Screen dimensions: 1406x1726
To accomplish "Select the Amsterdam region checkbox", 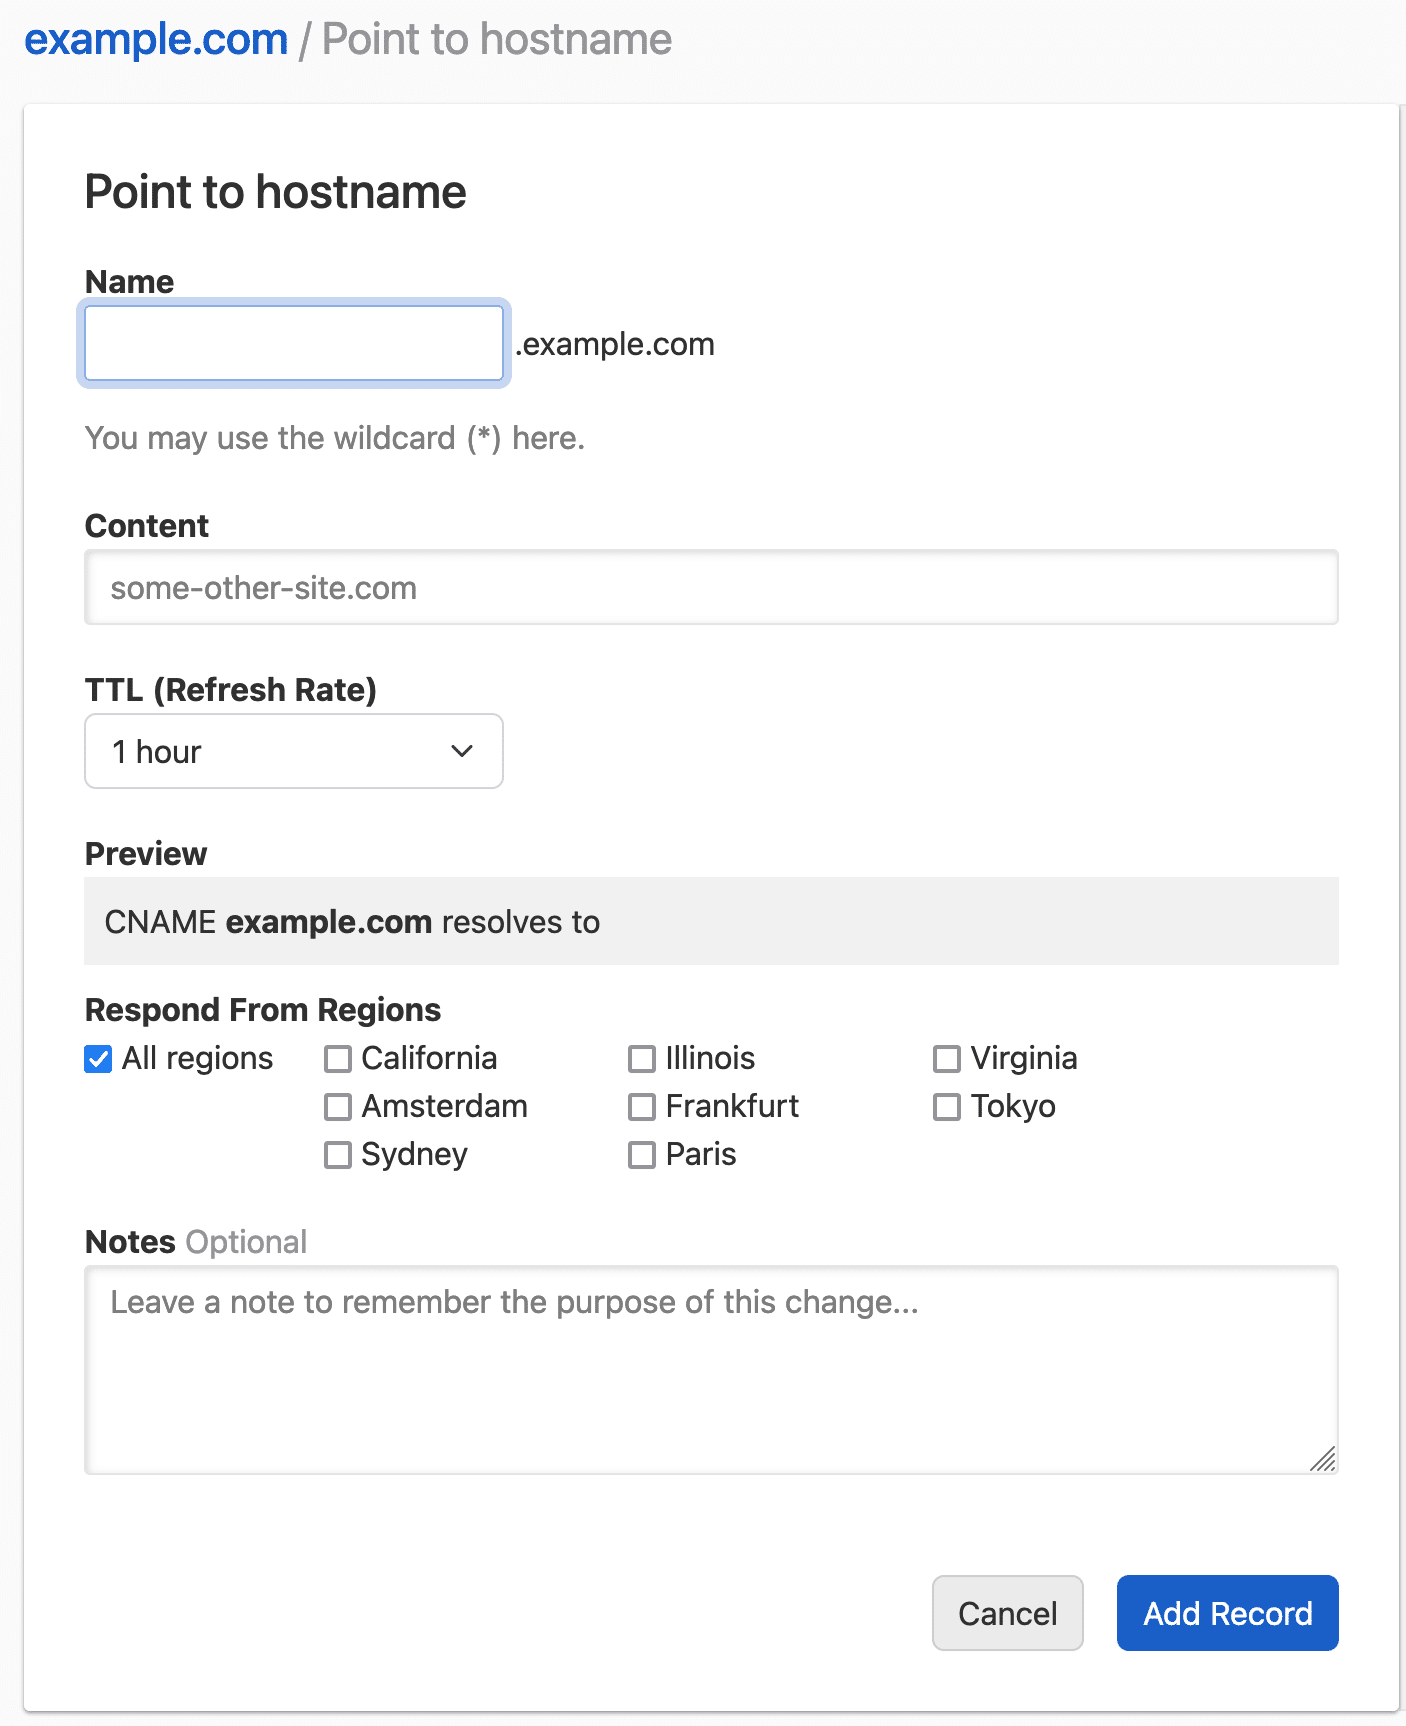I will pos(338,1107).
